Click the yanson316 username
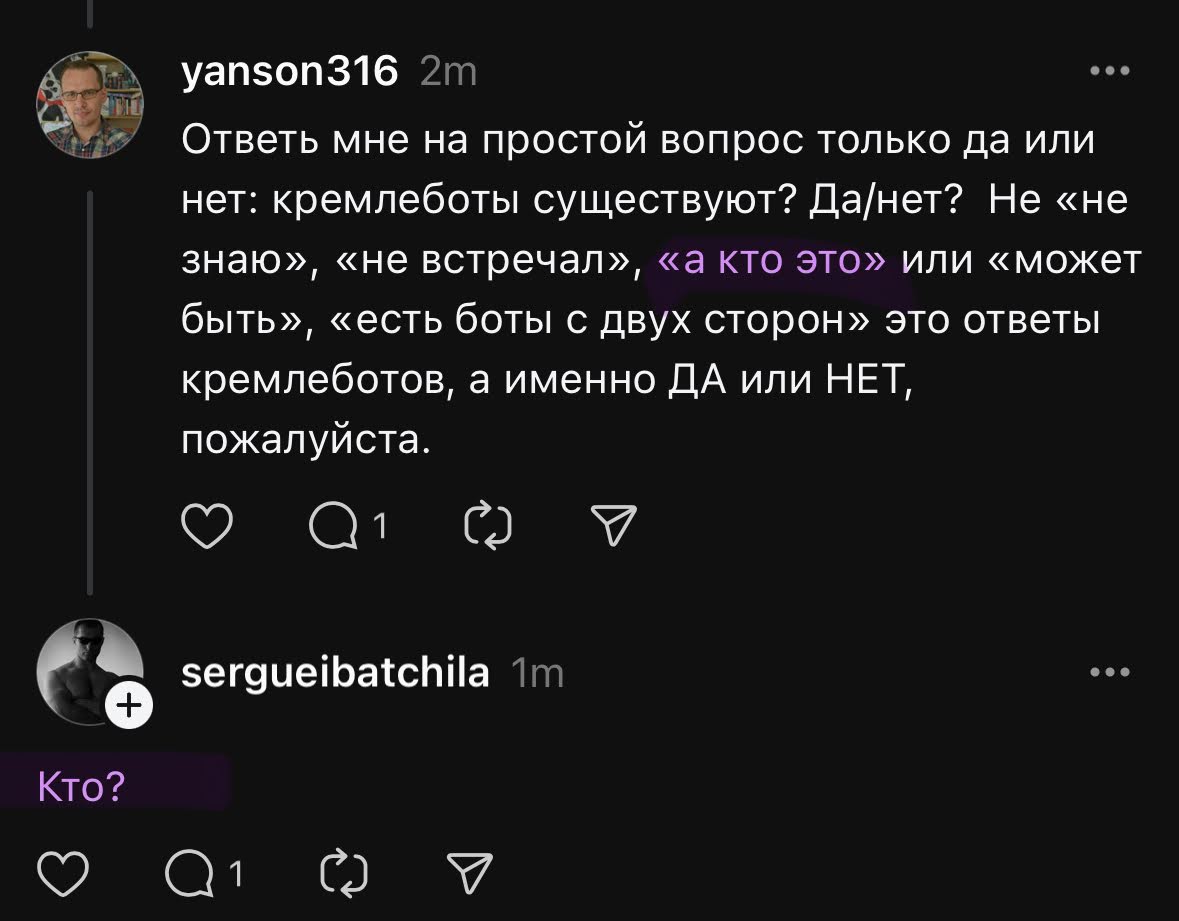The image size is (1179, 921). pos(290,72)
